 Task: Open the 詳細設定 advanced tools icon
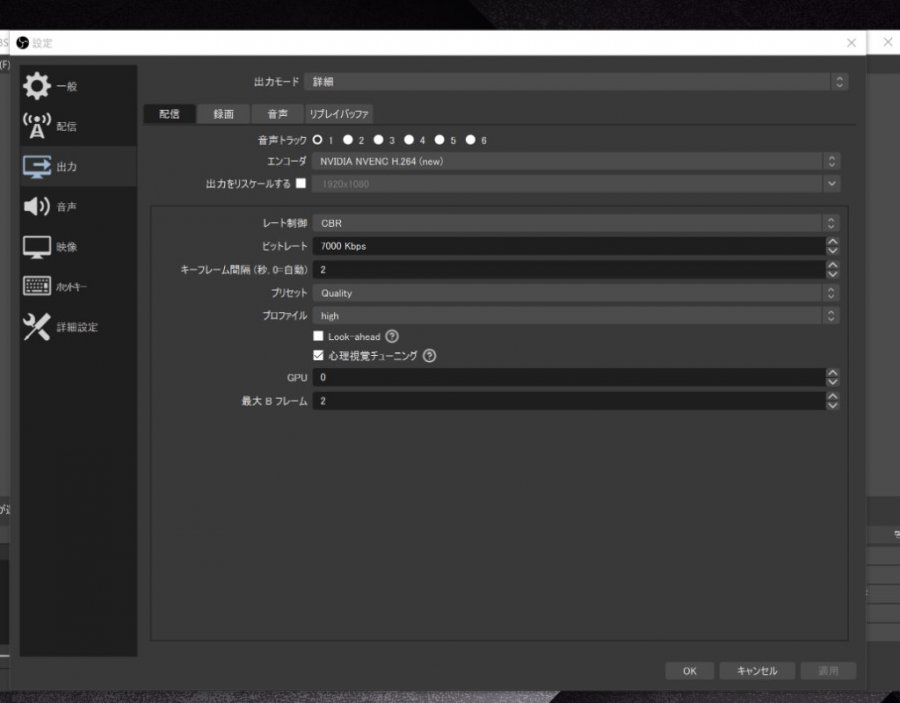(37, 327)
